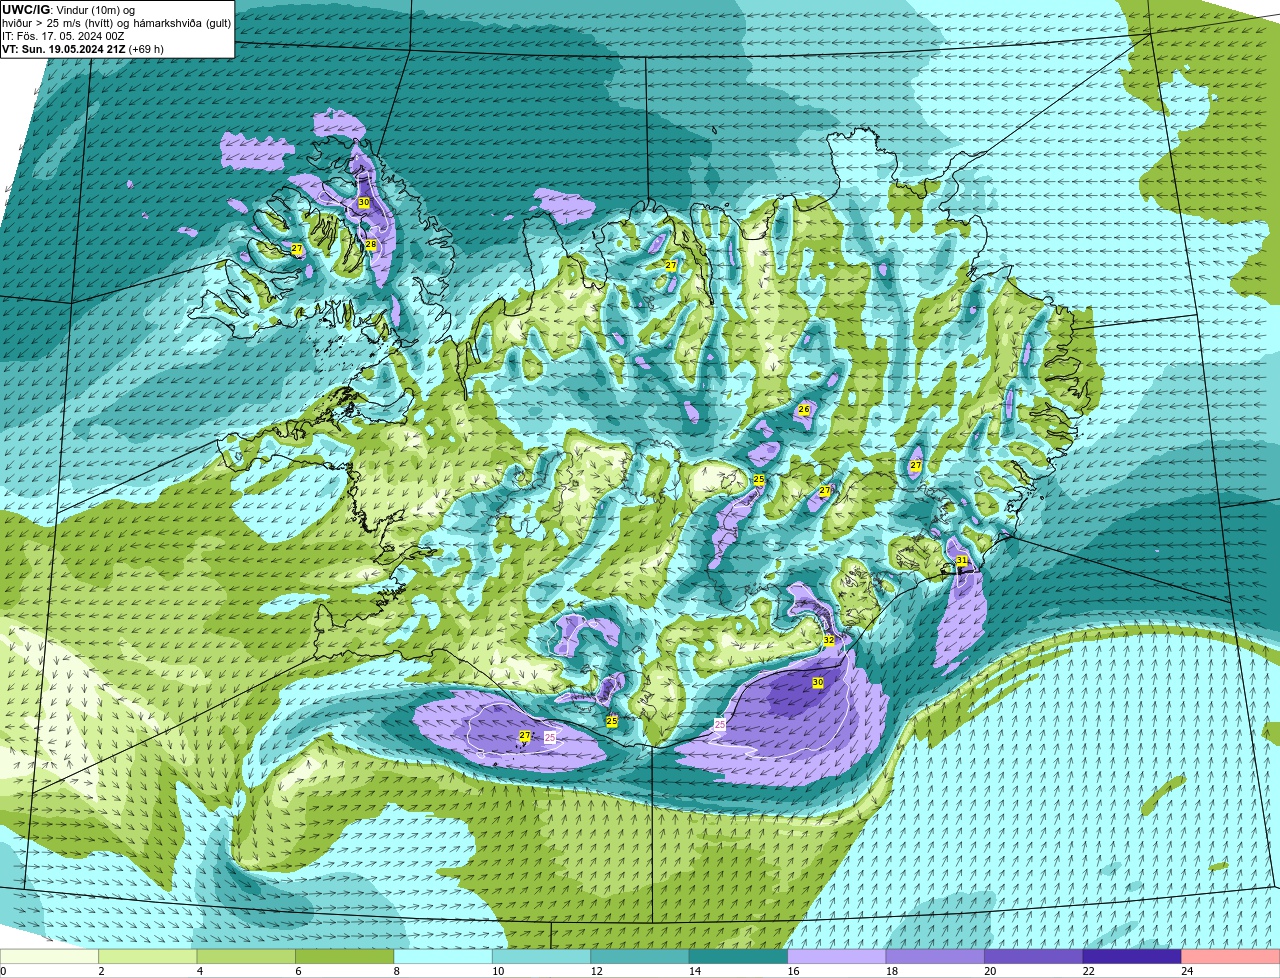Select the pink above-24 legend swatch
Image resolution: width=1280 pixels, height=978 pixels.
pos(1231,956)
